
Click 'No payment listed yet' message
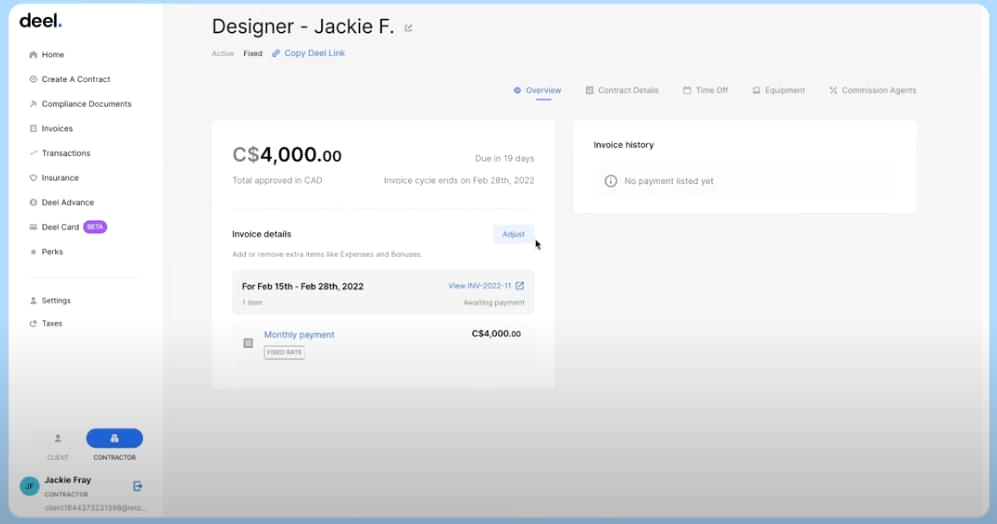pyautogui.click(x=669, y=181)
